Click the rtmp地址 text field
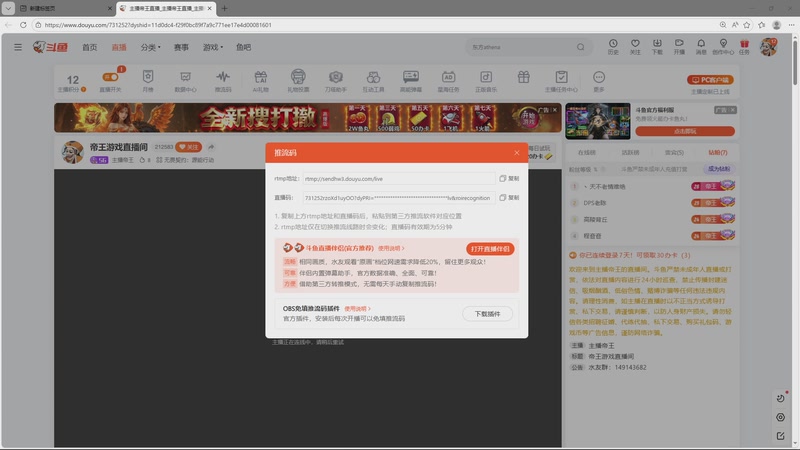 (x=398, y=179)
